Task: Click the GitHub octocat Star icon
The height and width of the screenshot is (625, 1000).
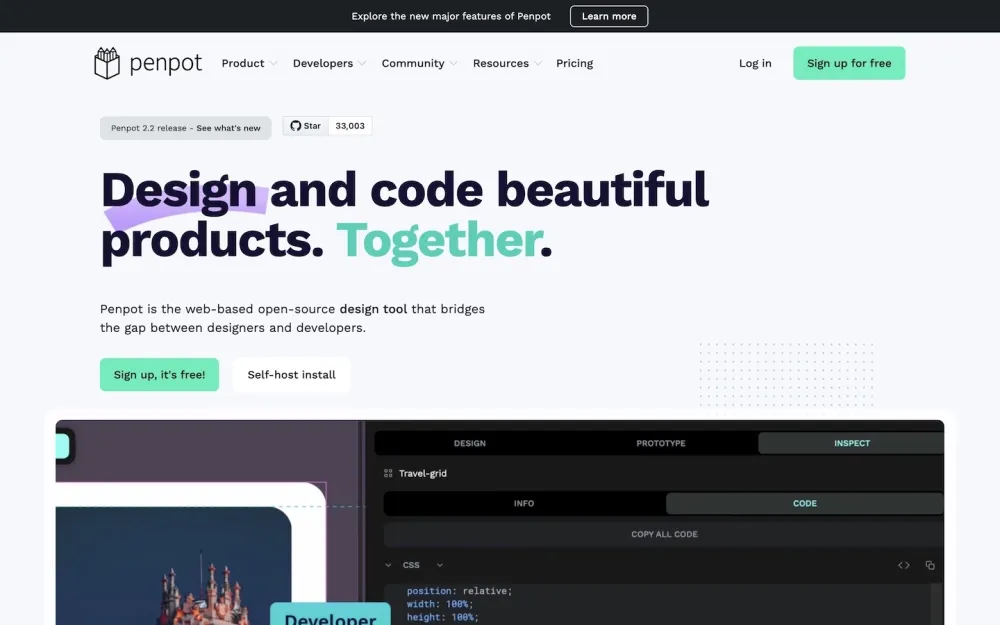Action: pyautogui.click(x=293, y=125)
